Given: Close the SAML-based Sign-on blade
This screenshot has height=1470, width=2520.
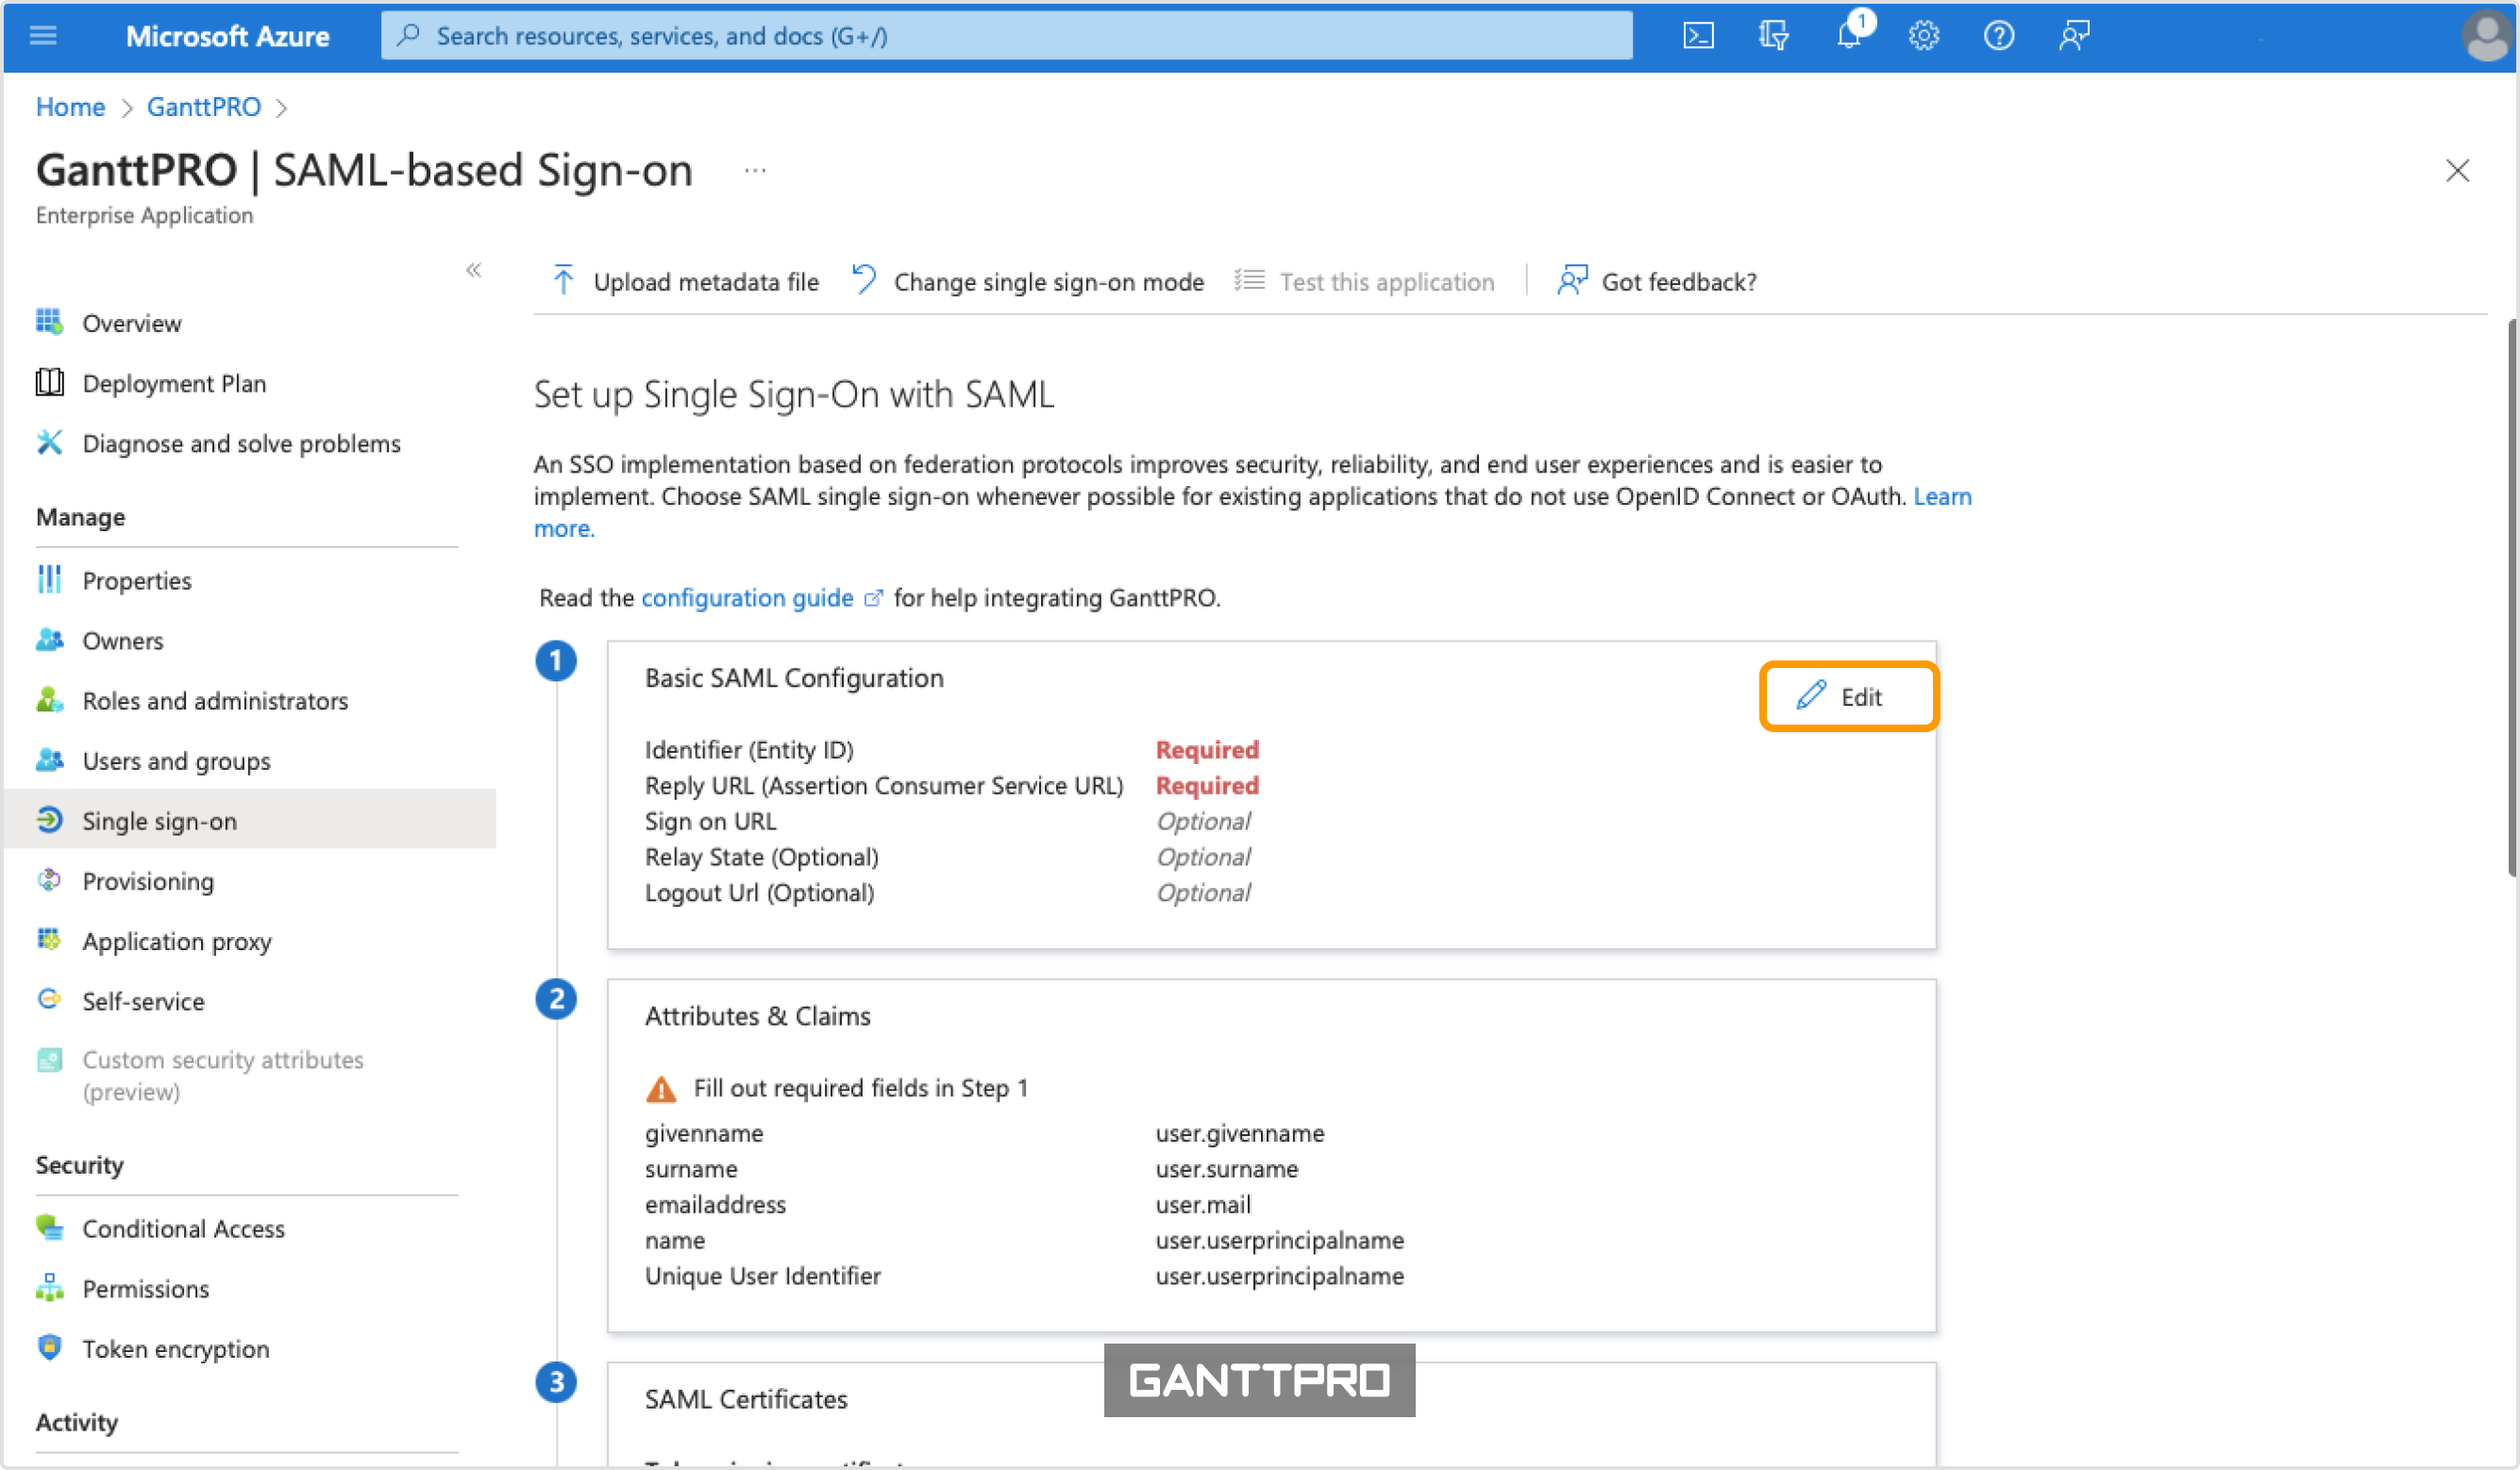Looking at the screenshot, I should pyautogui.click(x=2457, y=171).
